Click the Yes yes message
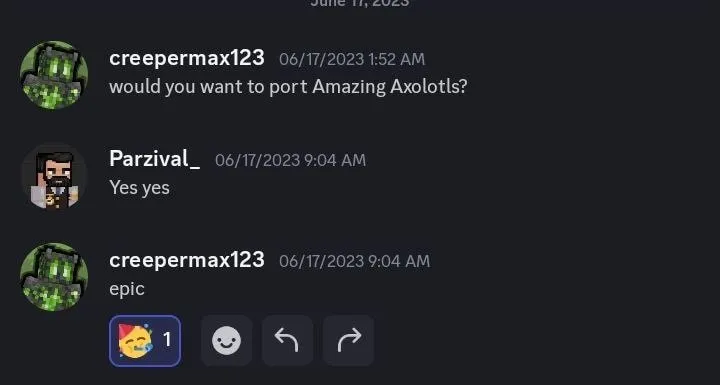This screenshot has height=385, width=720. pos(140,188)
